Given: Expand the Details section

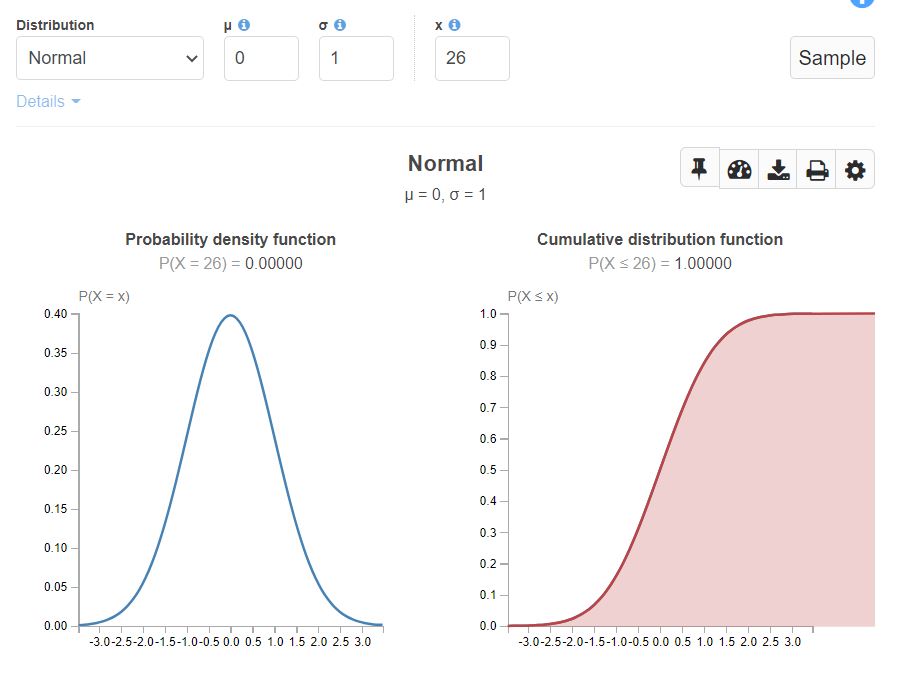Looking at the screenshot, I should point(48,101).
